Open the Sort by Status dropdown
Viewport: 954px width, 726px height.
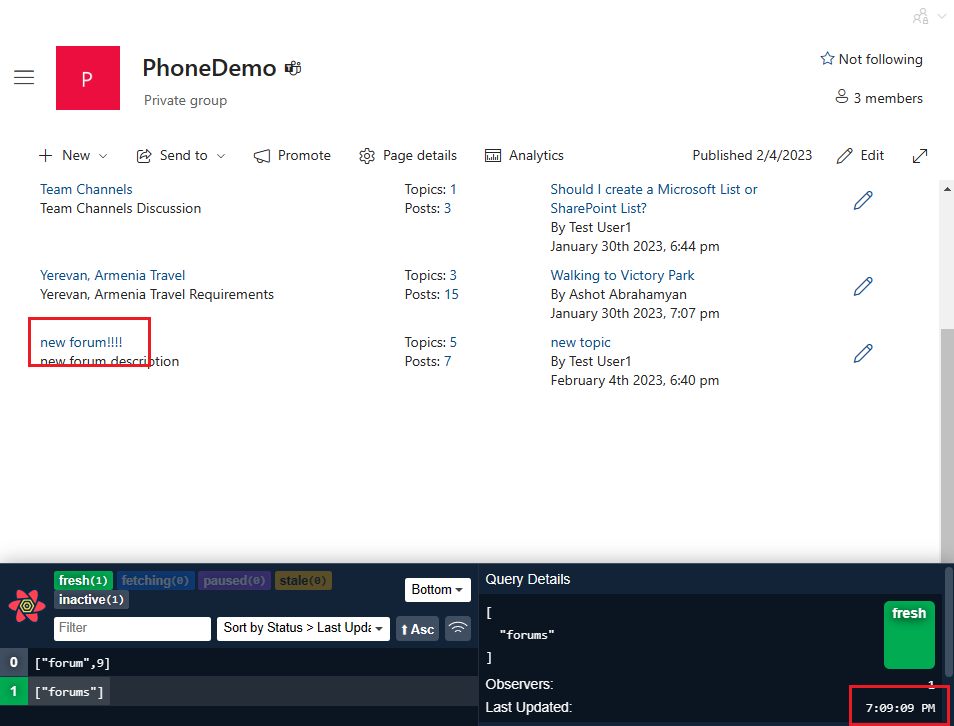[303, 628]
